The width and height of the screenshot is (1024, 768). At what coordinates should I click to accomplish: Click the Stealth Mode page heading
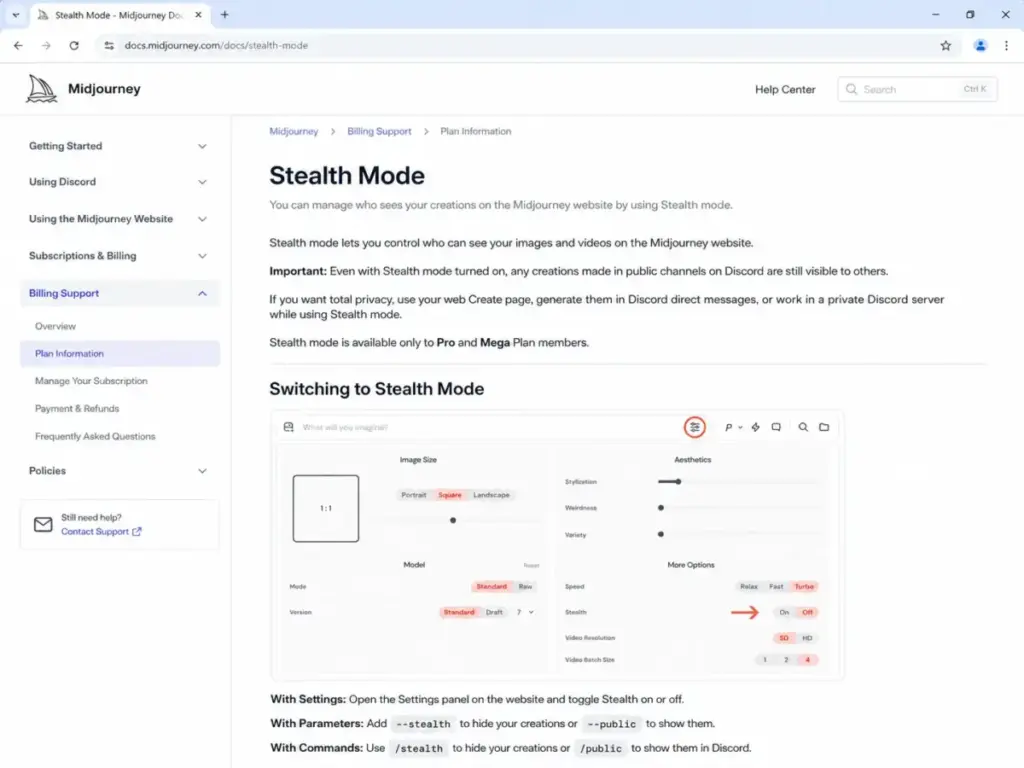[347, 176]
